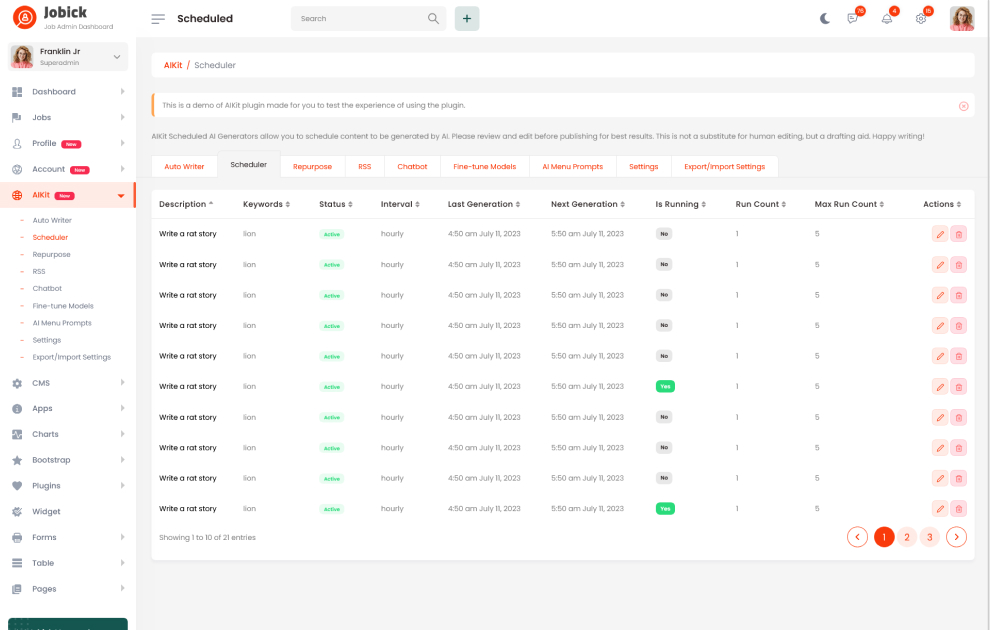Sort table by Description column

tap(186, 204)
